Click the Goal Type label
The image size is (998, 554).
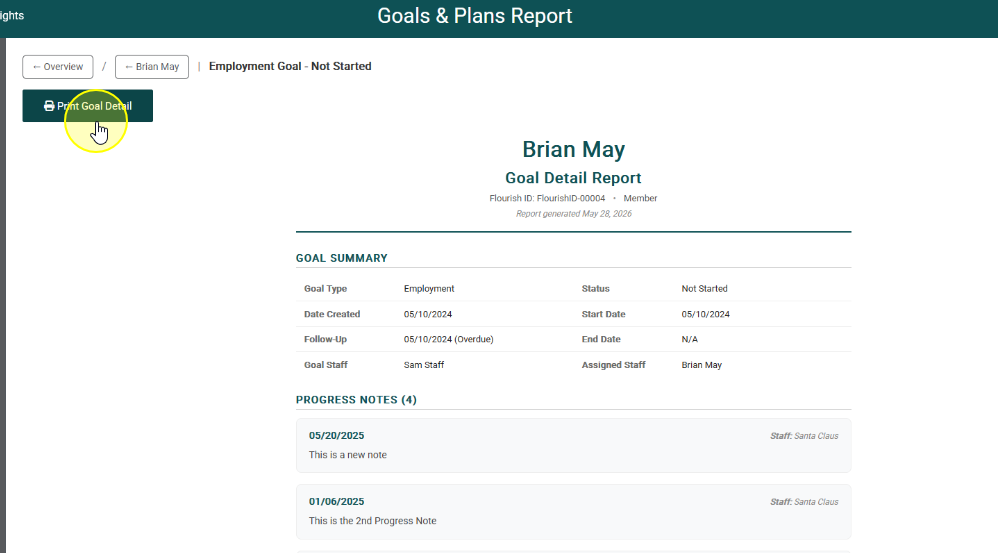coord(325,288)
